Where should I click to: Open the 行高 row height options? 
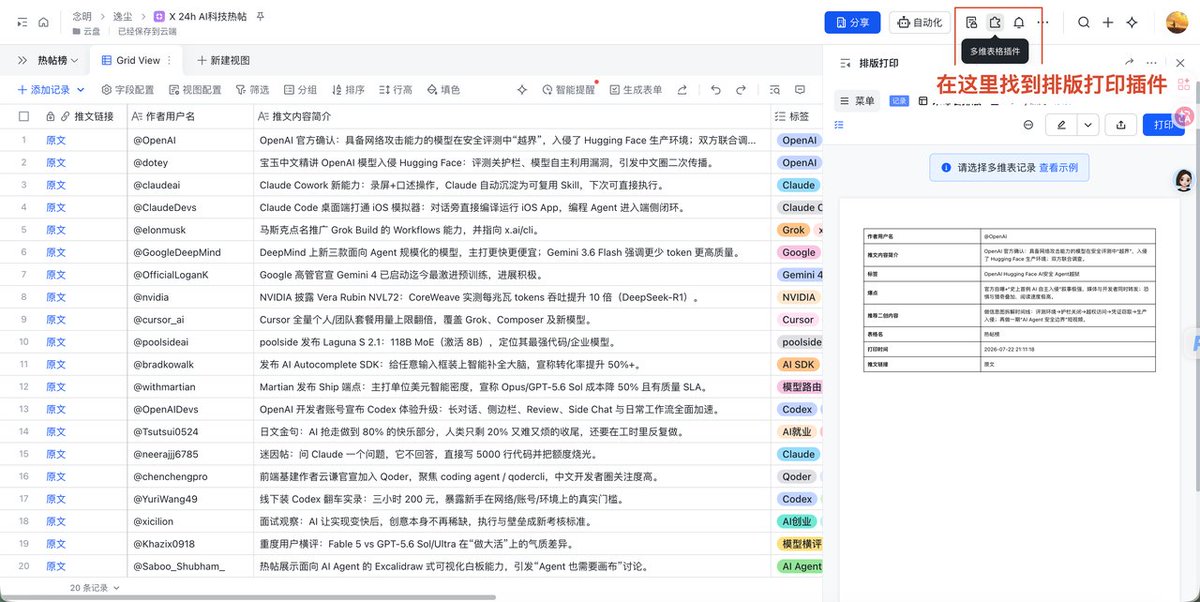394,90
